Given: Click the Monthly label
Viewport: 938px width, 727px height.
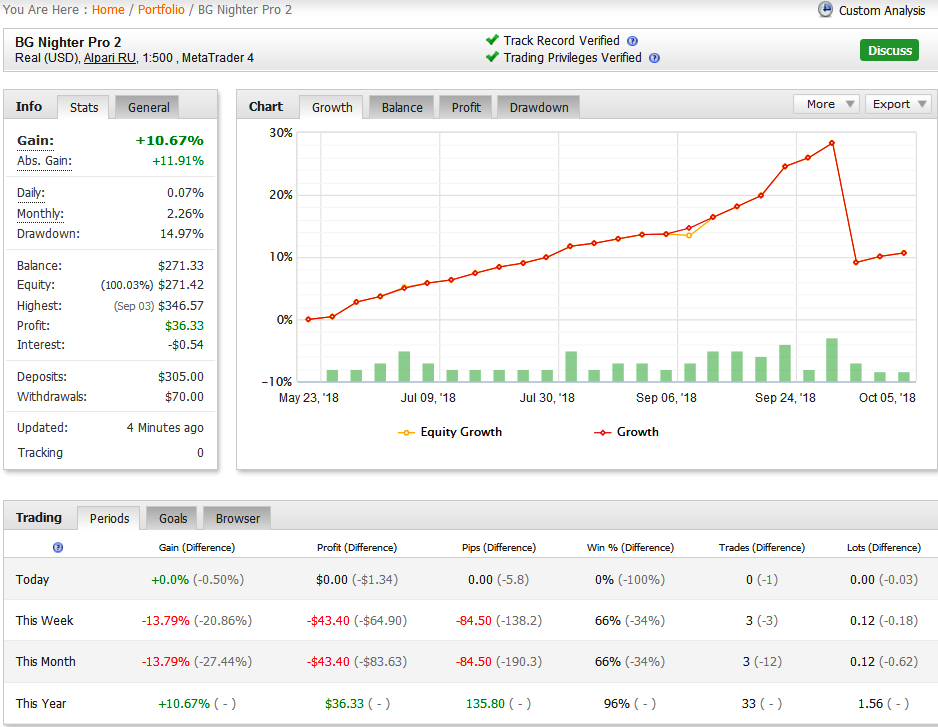Looking at the screenshot, I should tap(40, 214).
